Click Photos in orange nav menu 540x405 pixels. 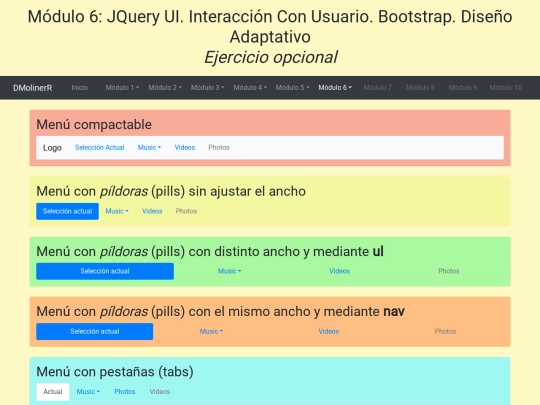point(445,331)
